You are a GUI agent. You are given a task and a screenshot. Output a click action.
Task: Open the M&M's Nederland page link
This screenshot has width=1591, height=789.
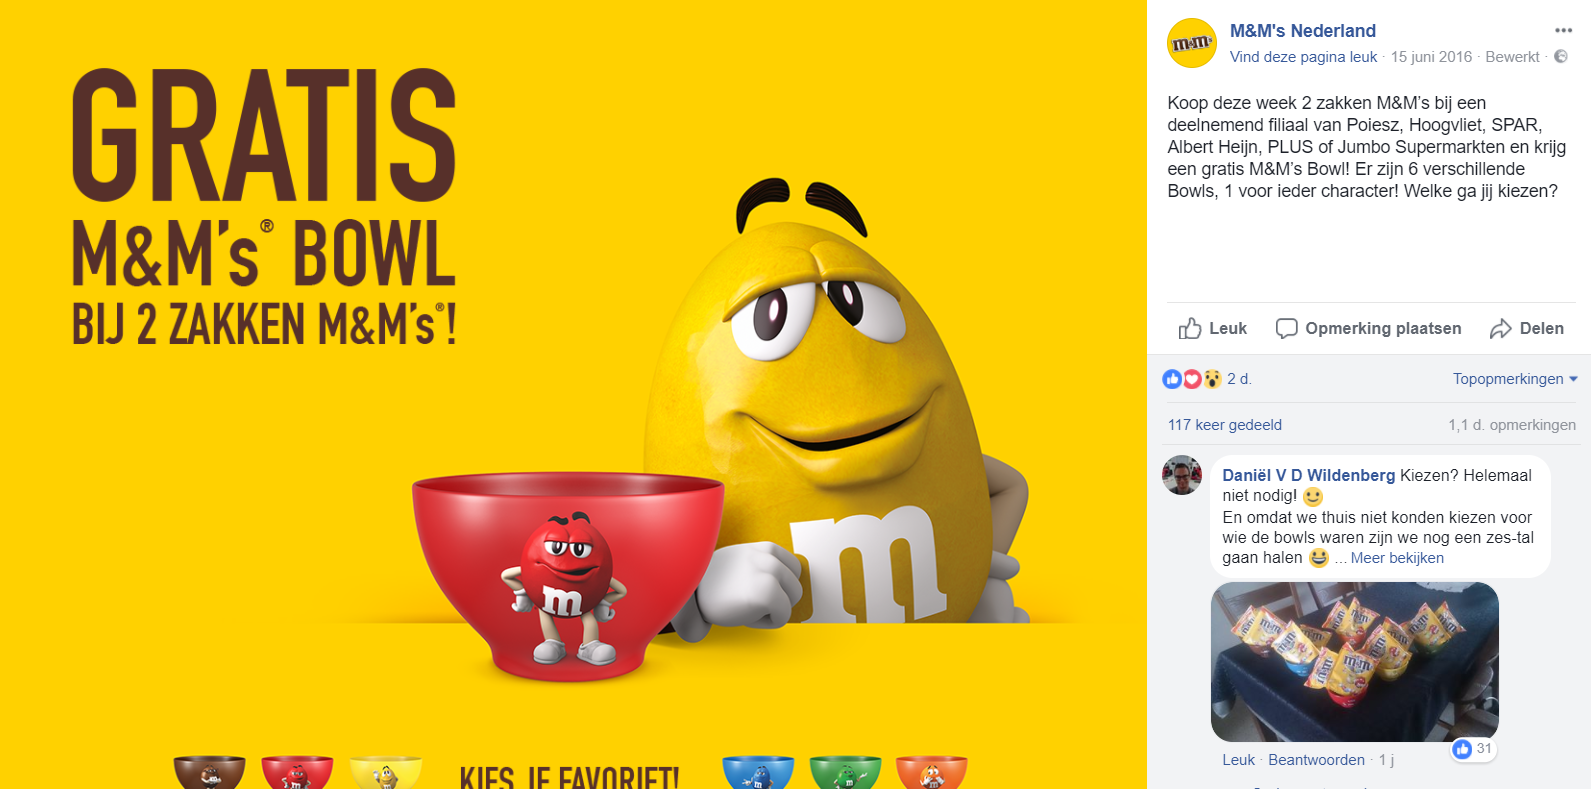(x=1302, y=31)
